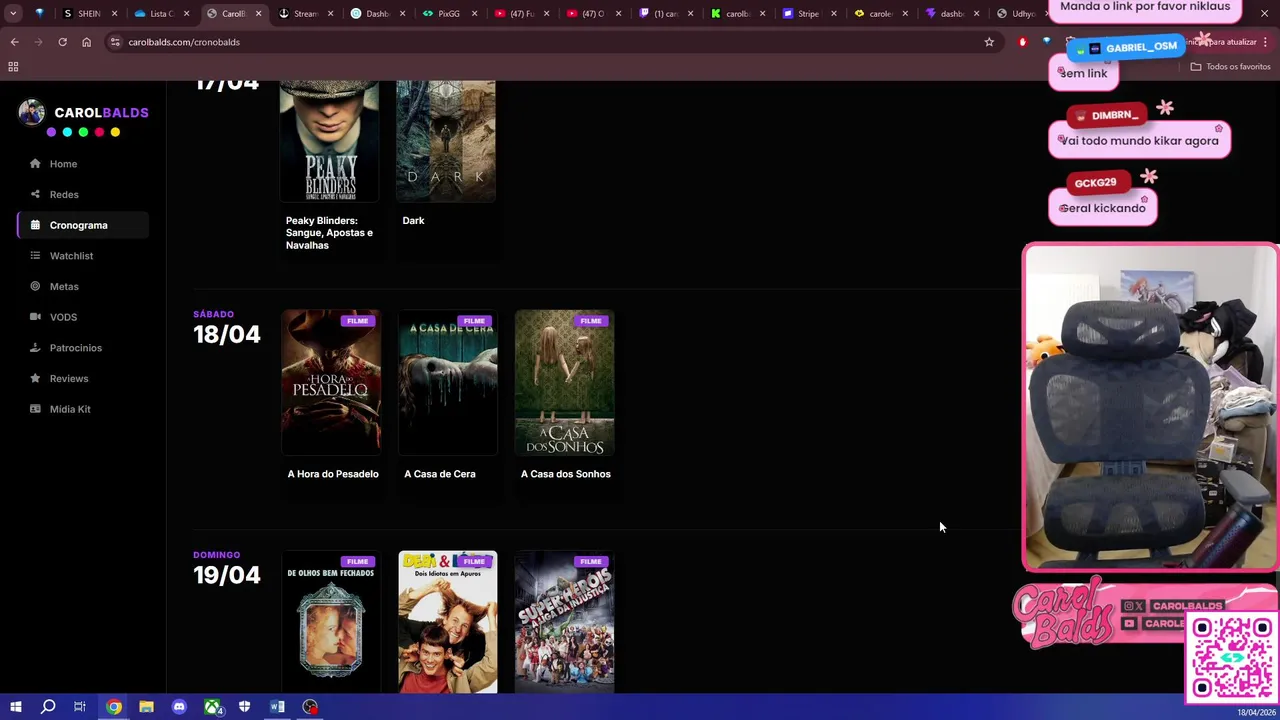
Task: Click the yellow dot under CarolBalds logo
Action: point(115,132)
